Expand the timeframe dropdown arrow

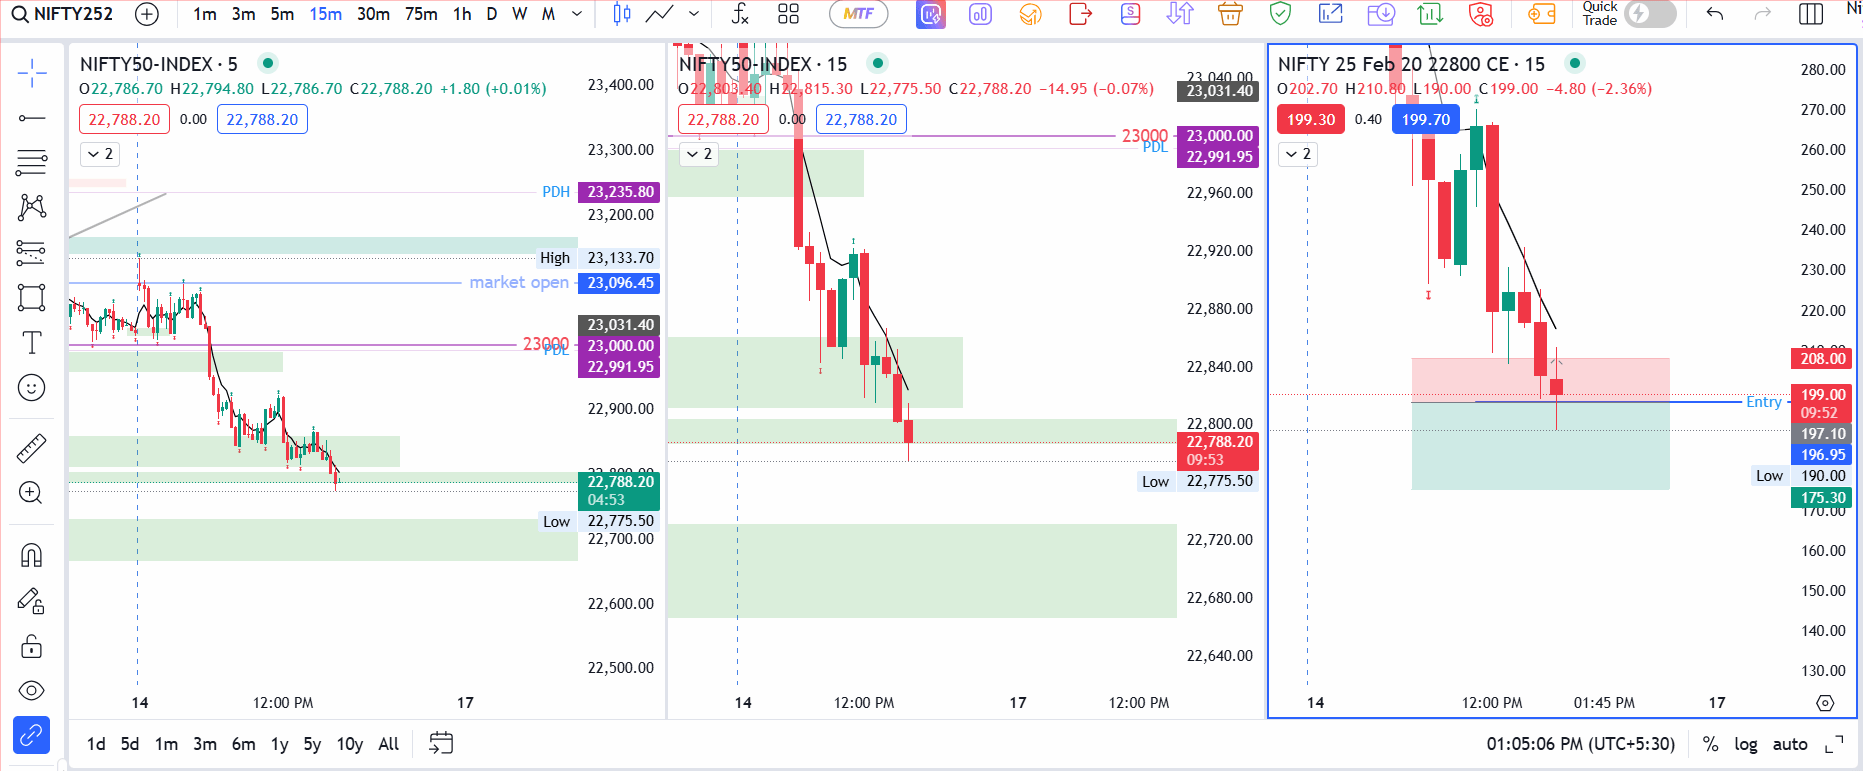click(x=577, y=14)
